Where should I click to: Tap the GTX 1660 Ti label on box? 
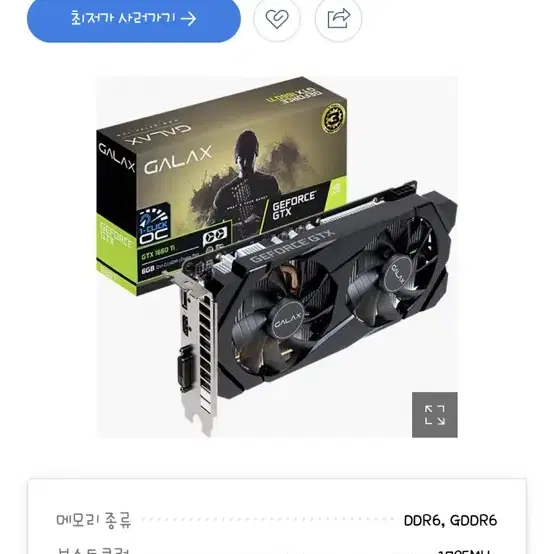tap(158, 252)
